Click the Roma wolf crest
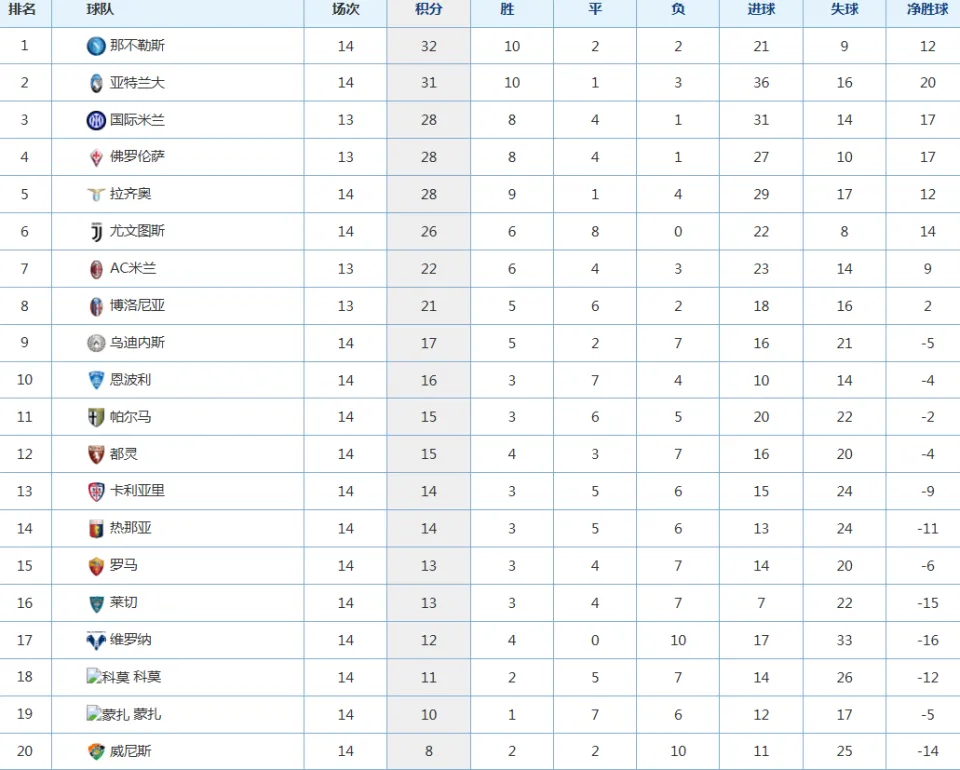960x770 pixels. pos(96,566)
